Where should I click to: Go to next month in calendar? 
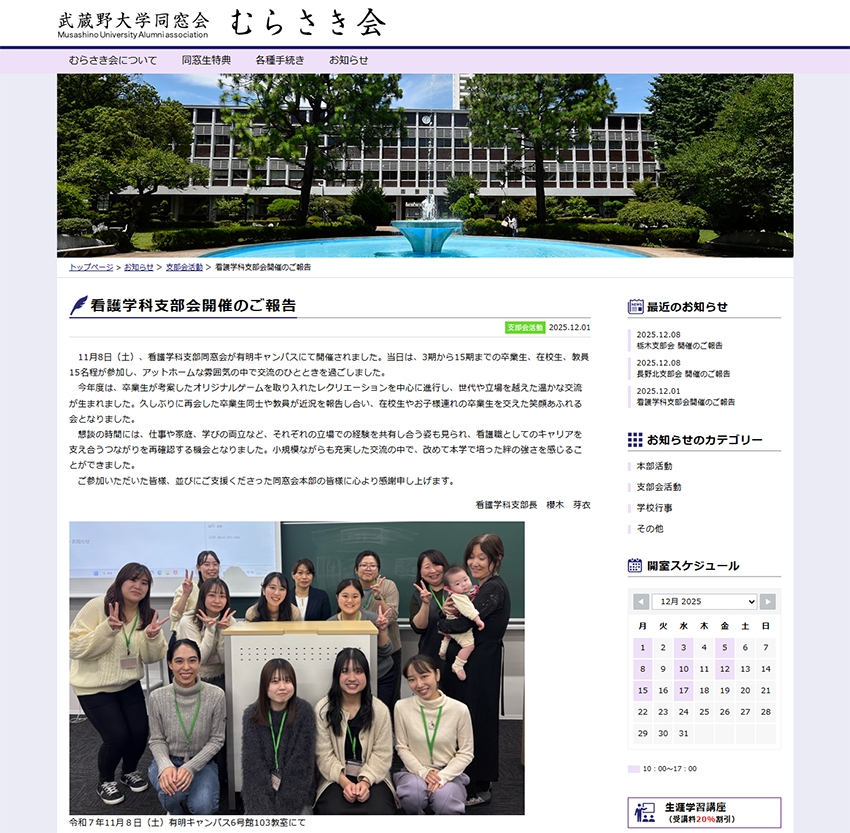[767, 602]
